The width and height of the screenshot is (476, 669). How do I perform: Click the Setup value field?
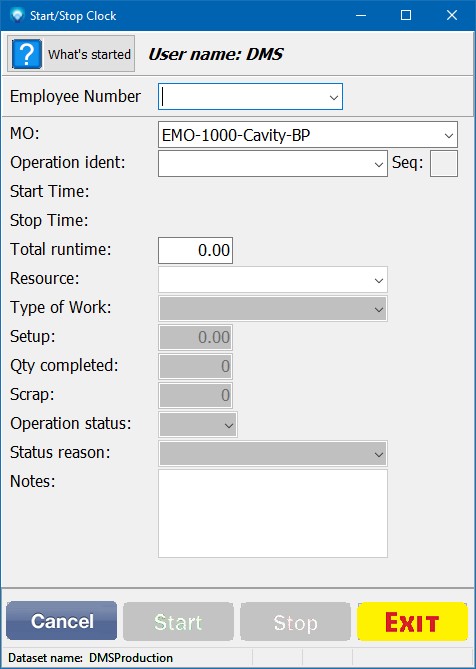click(195, 337)
